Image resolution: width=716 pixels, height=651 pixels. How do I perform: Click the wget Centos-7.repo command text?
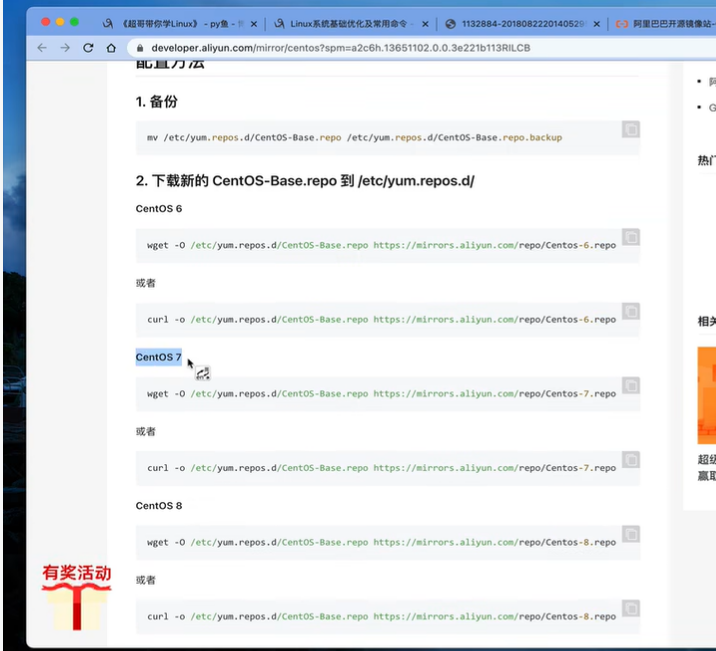tap(381, 394)
